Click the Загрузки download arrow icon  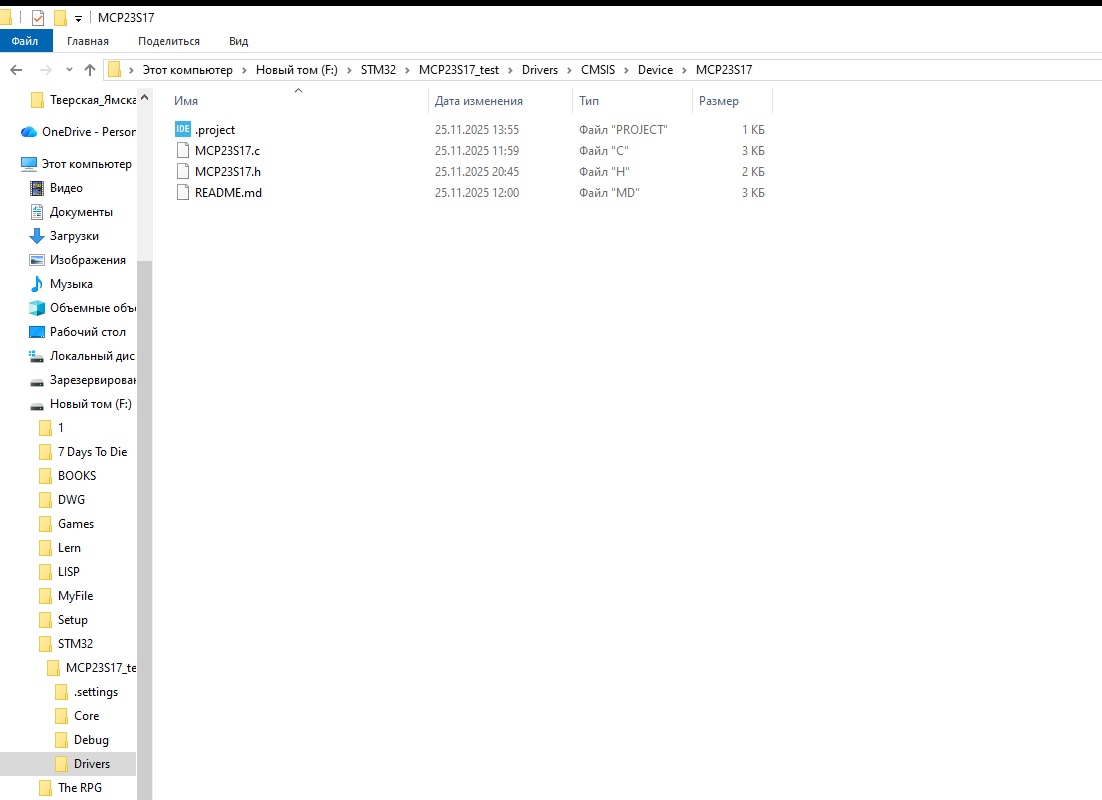pyautogui.click(x=37, y=236)
